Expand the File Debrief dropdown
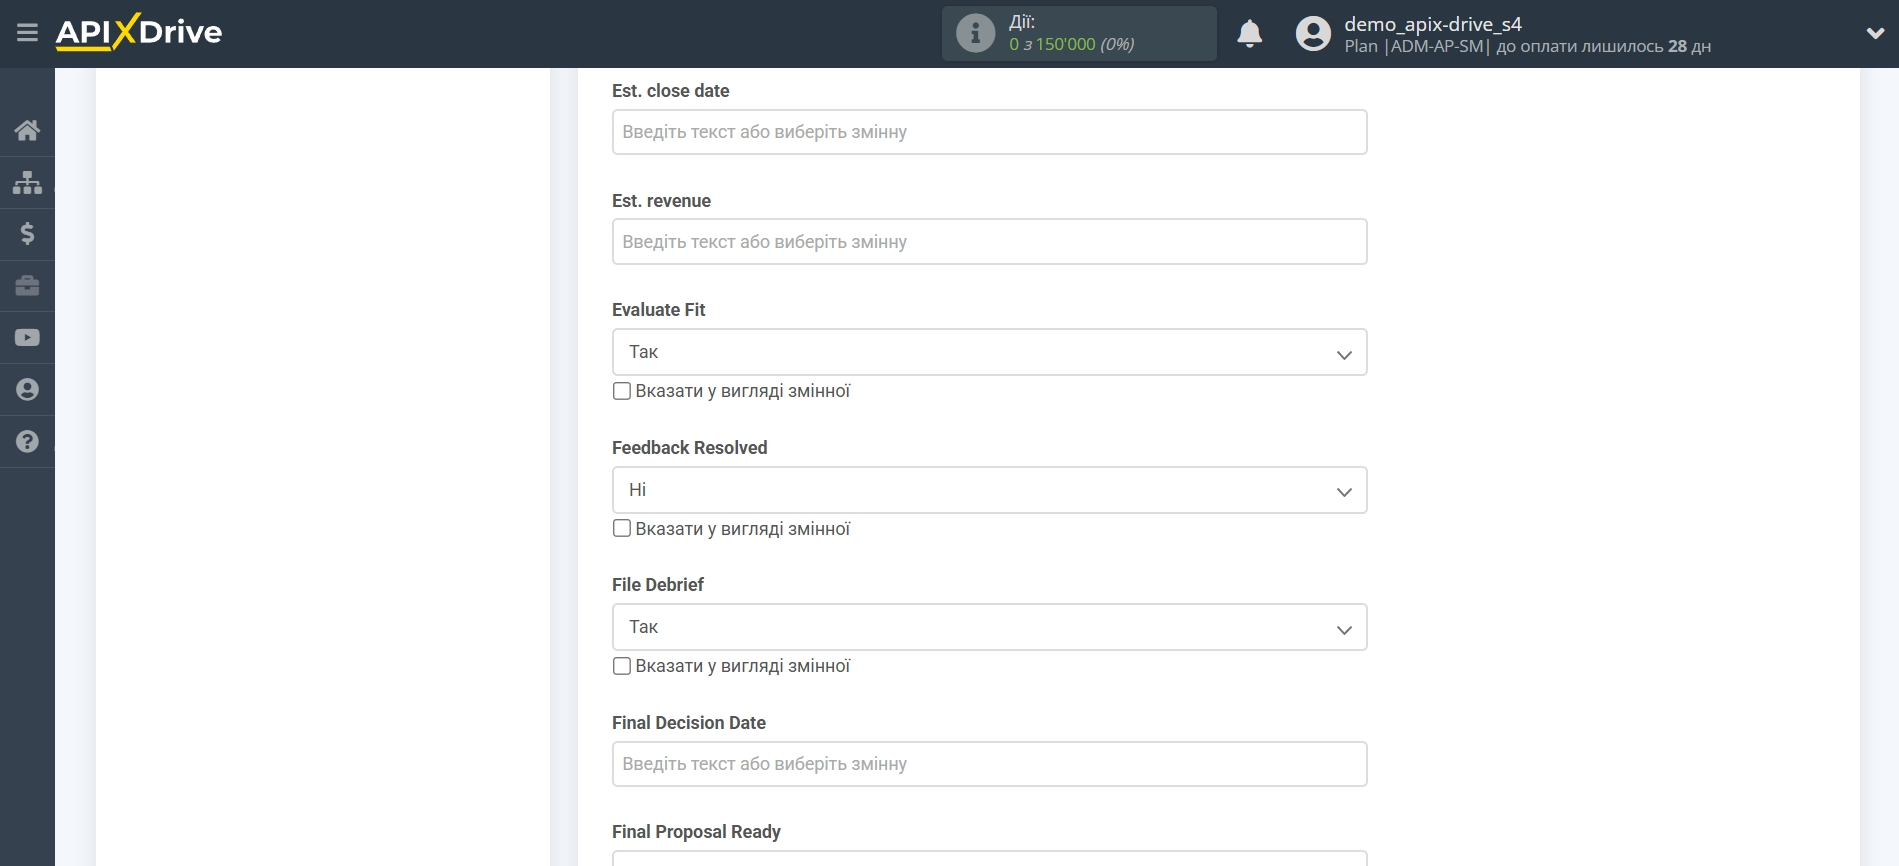This screenshot has height=866, width=1899. point(989,627)
